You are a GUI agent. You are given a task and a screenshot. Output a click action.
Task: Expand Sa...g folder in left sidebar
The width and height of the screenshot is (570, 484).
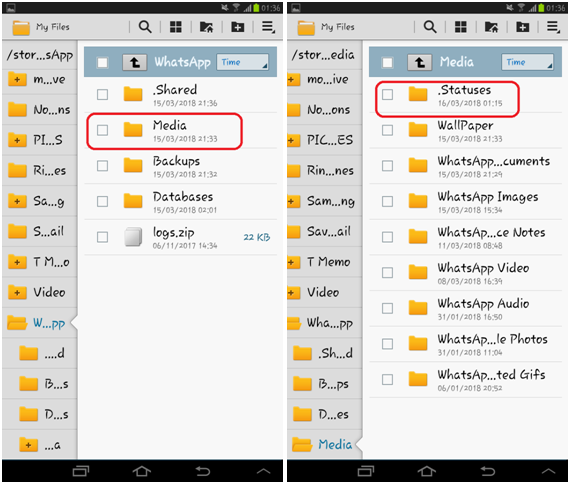pyautogui.click(x=17, y=201)
